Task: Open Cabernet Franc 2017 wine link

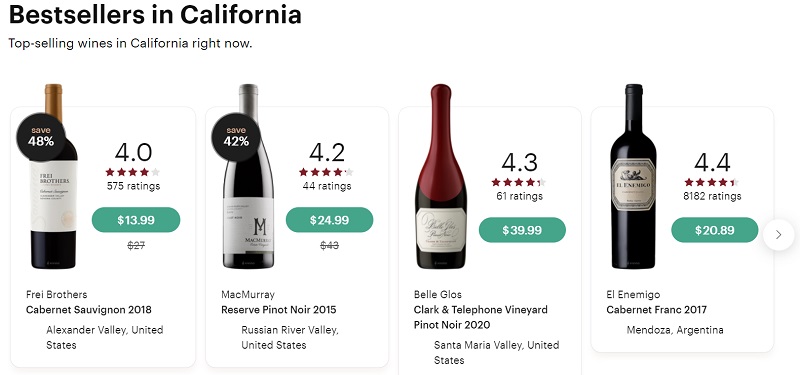Action: coord(657,310)
